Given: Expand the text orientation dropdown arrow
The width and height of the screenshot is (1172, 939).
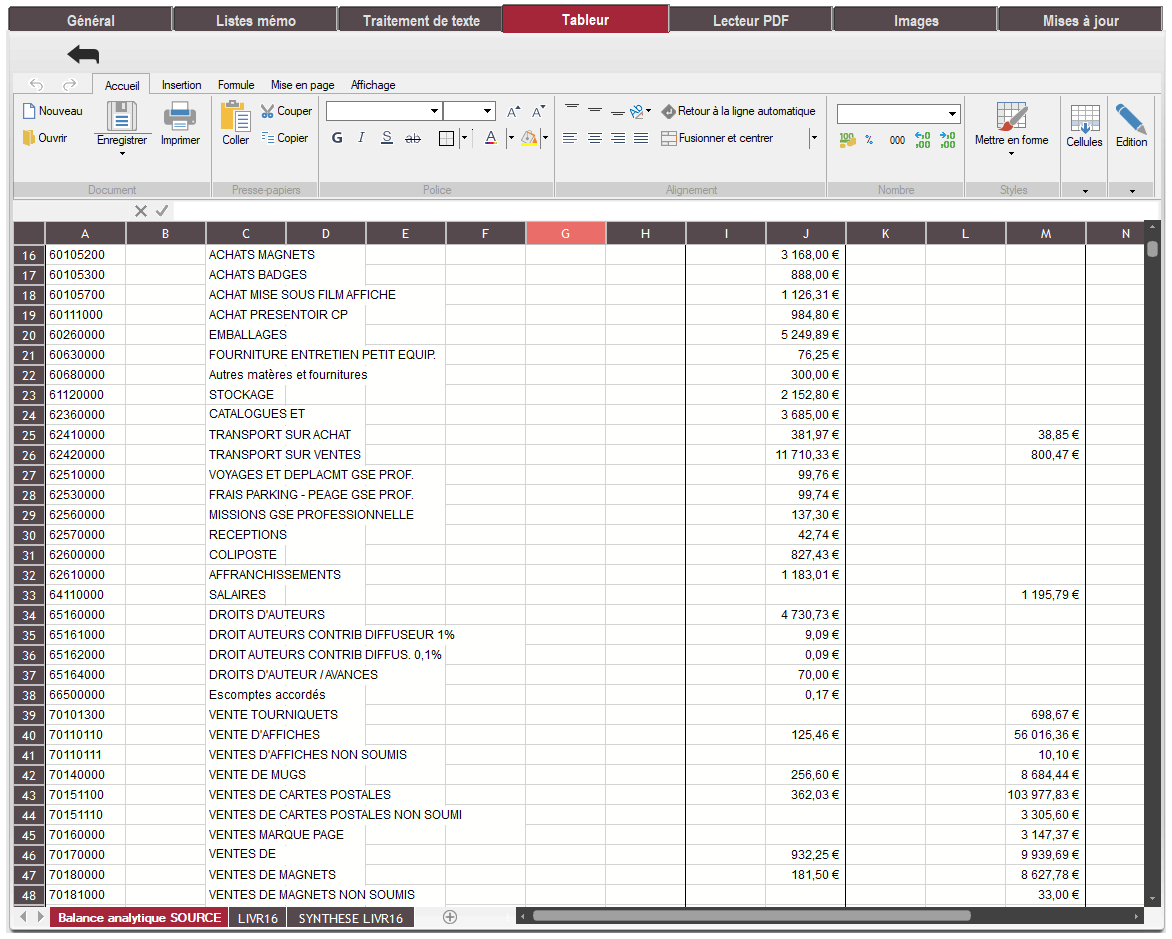Looking at the screenshot, I should (649, 111).
